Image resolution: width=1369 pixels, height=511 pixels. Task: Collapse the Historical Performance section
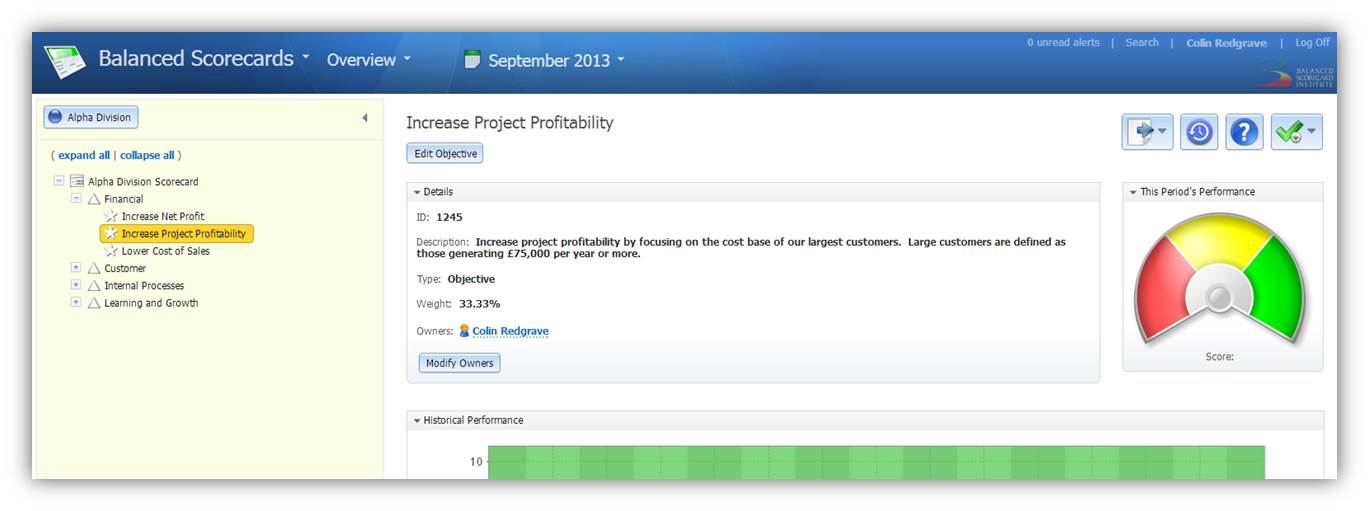tap(417, 421)
